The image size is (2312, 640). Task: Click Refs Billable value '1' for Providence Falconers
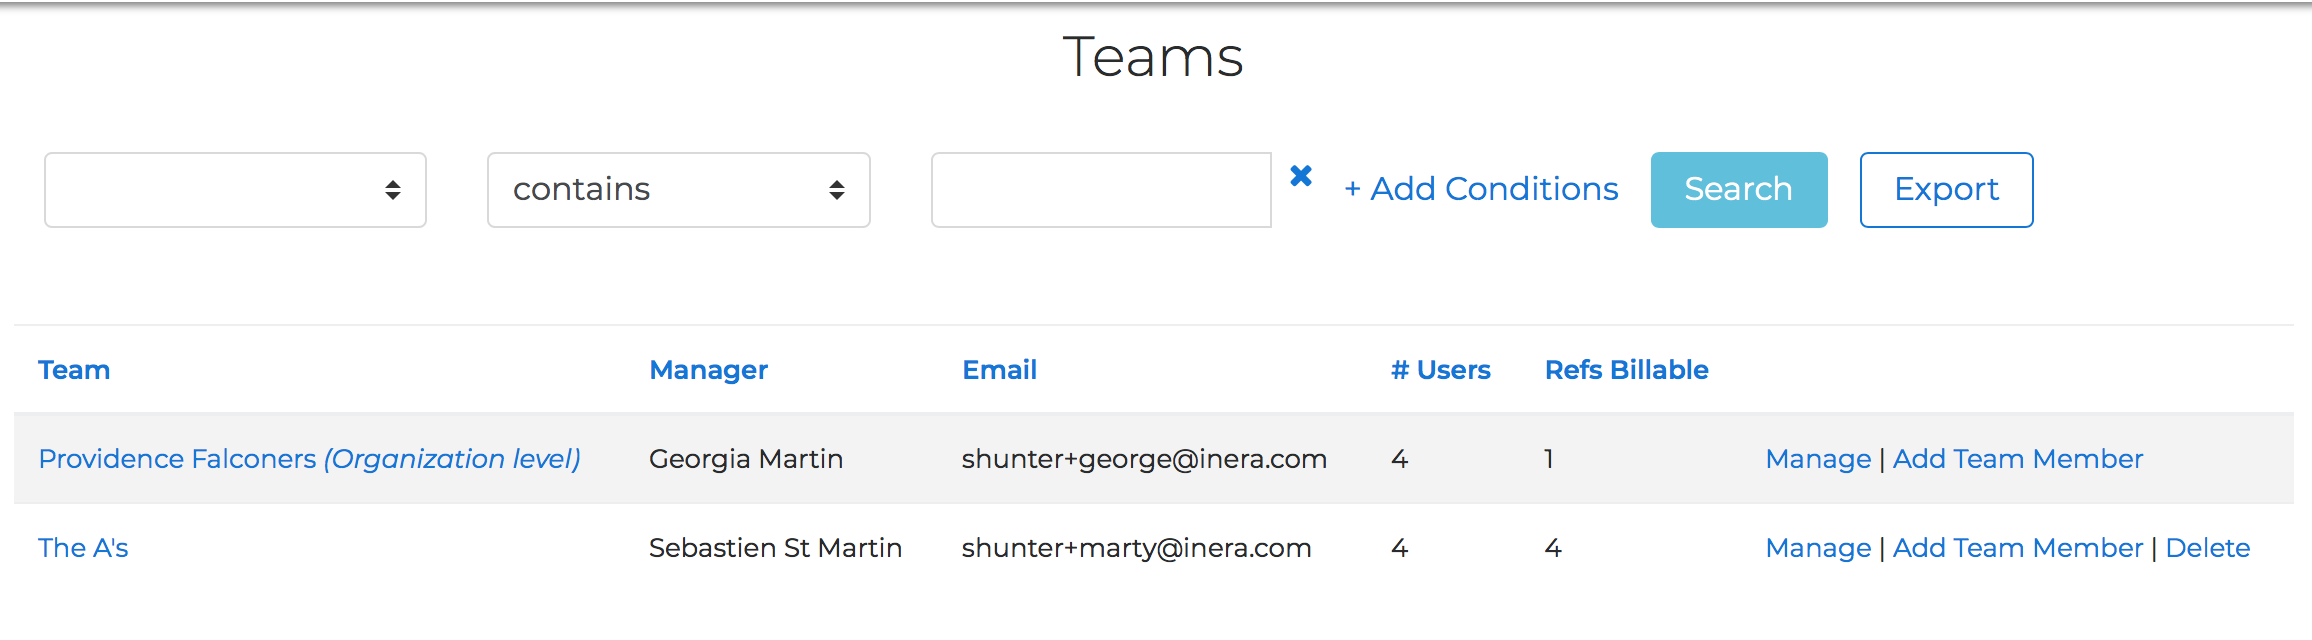coord(1549,459)
